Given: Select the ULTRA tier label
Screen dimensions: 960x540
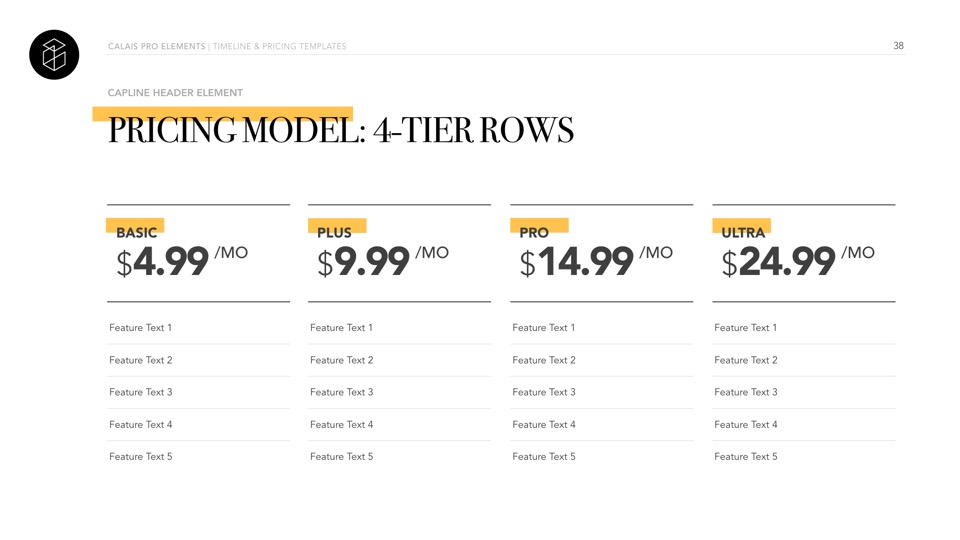Looking at the screenshot, I should pos(743,232).
